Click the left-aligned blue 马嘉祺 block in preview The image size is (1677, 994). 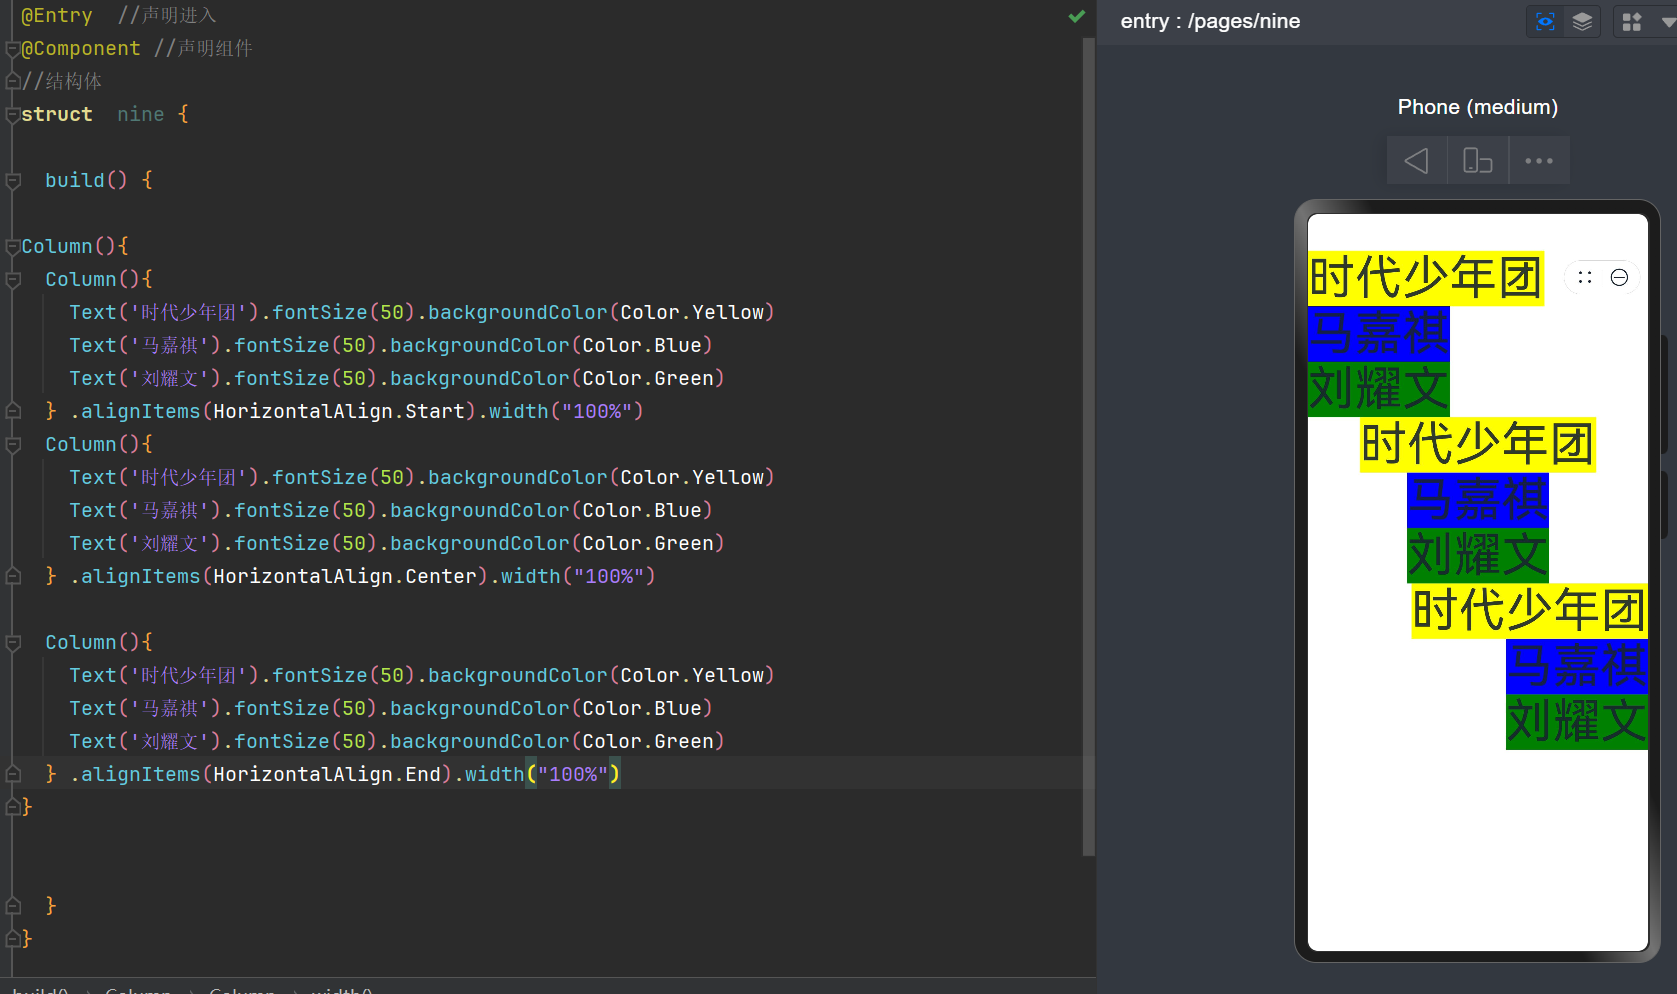click(x=1378, y=334)
